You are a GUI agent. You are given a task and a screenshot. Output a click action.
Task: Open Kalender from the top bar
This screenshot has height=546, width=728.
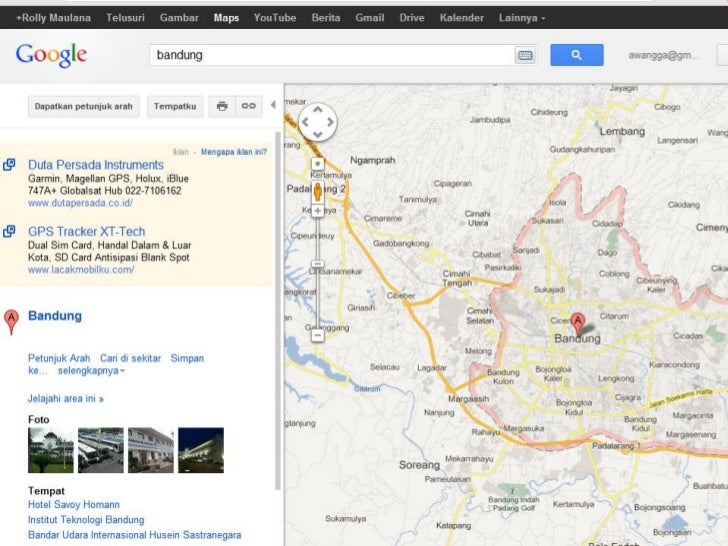[462, 18]
